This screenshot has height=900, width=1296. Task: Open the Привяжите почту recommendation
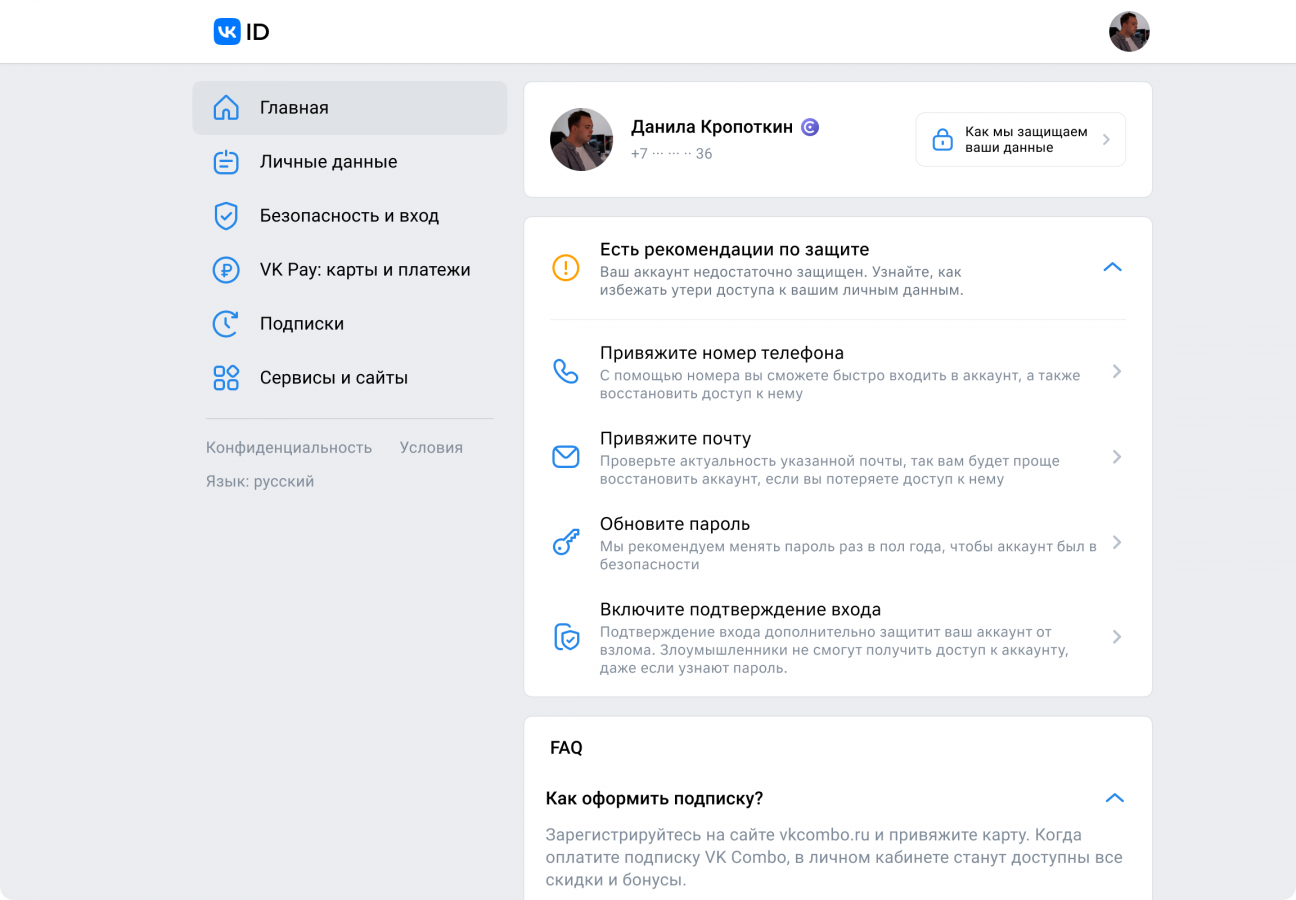coord(838,457)
